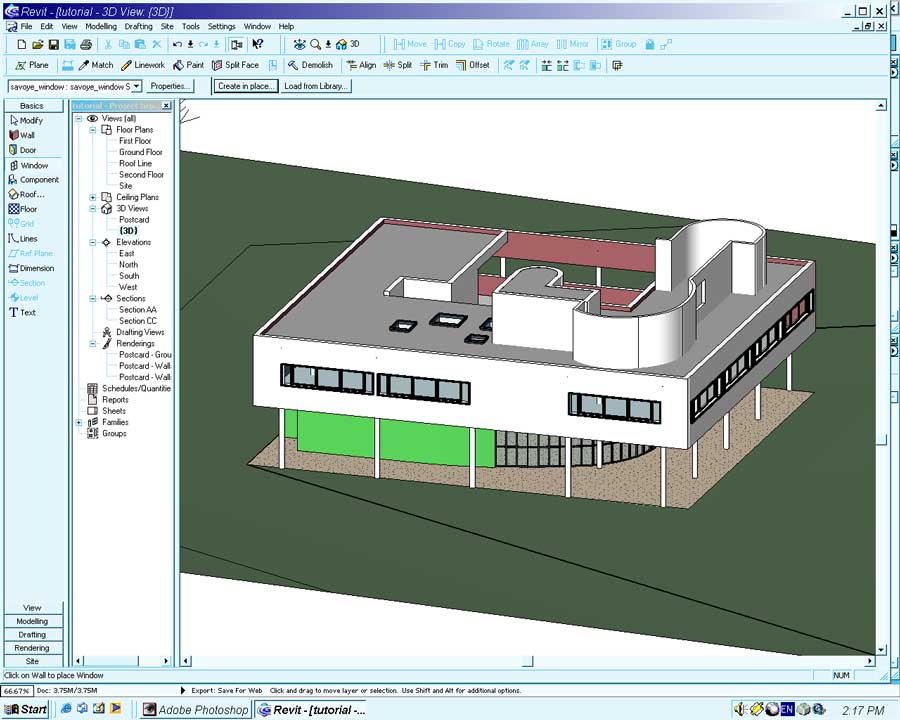Viewport: 900px width, 720px height.
Task: Click the Properties... button
Action: click(x=169, y=86)
